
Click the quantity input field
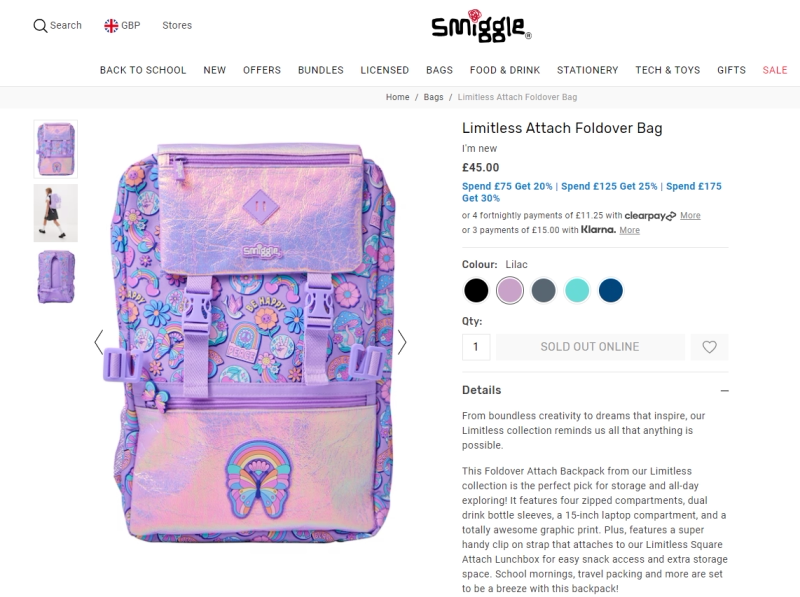(476, 347)
